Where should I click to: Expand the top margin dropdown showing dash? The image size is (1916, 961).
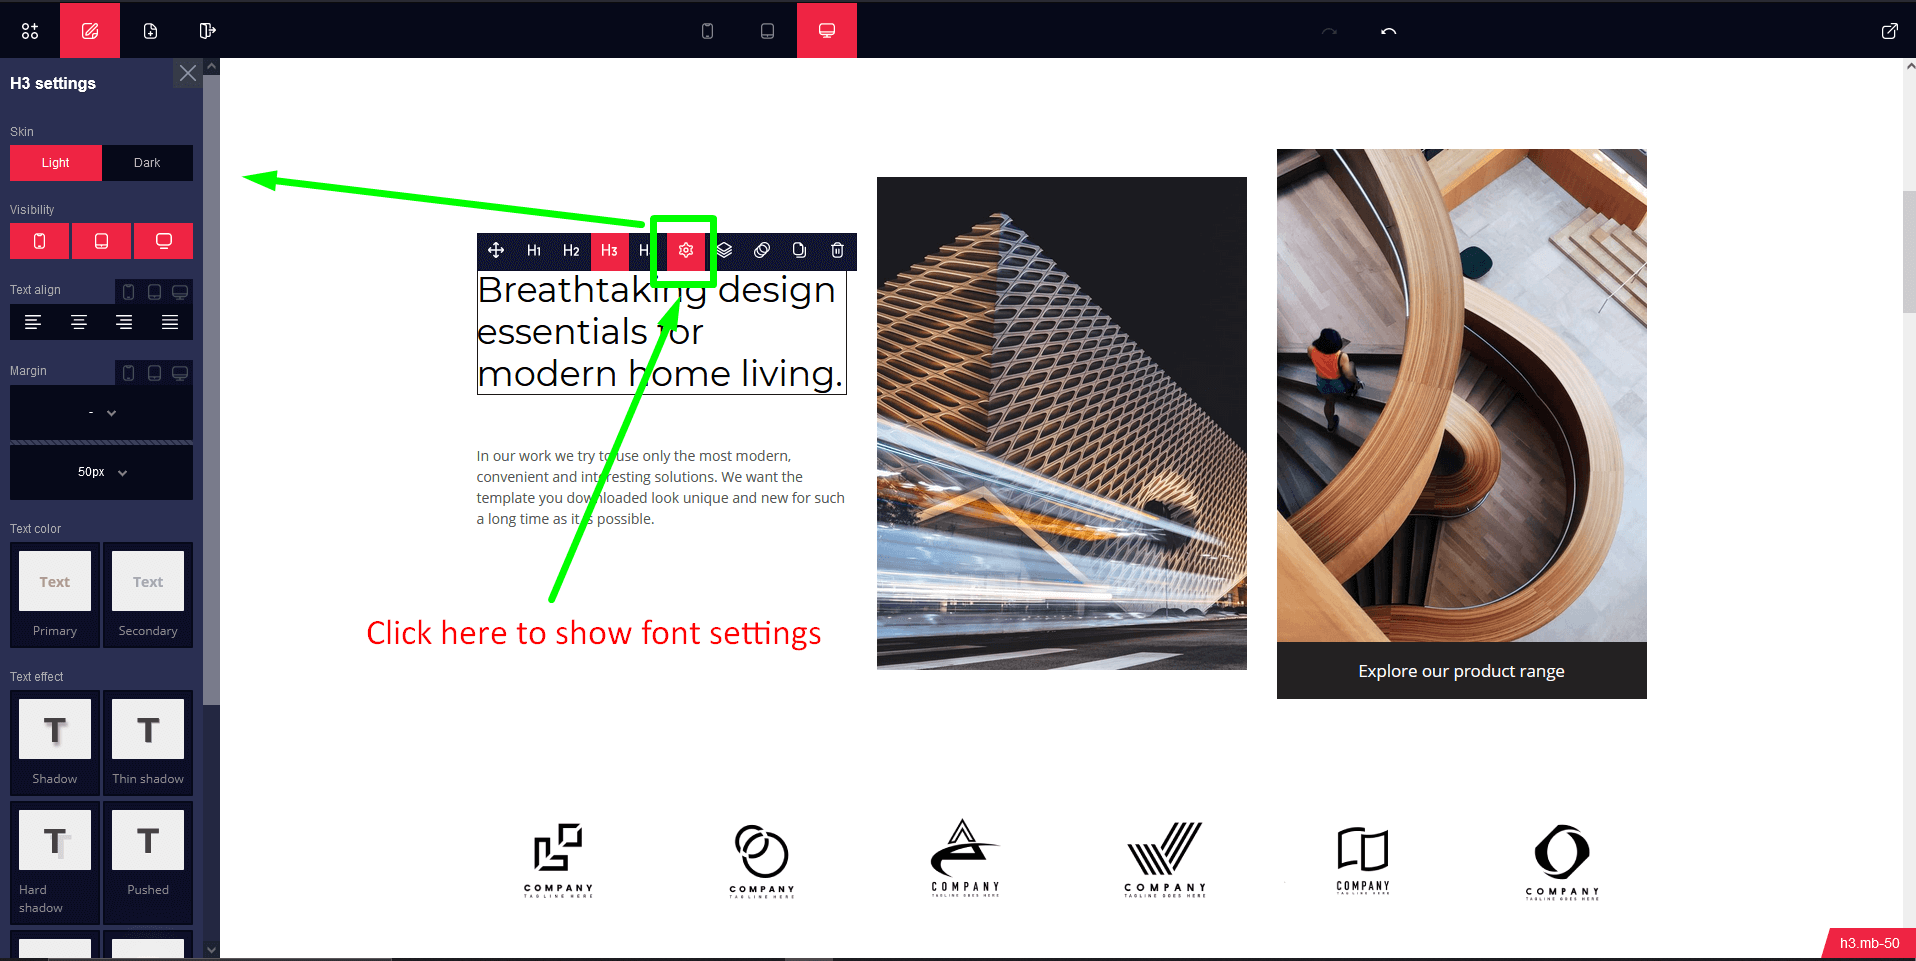[x=101, y=412]
